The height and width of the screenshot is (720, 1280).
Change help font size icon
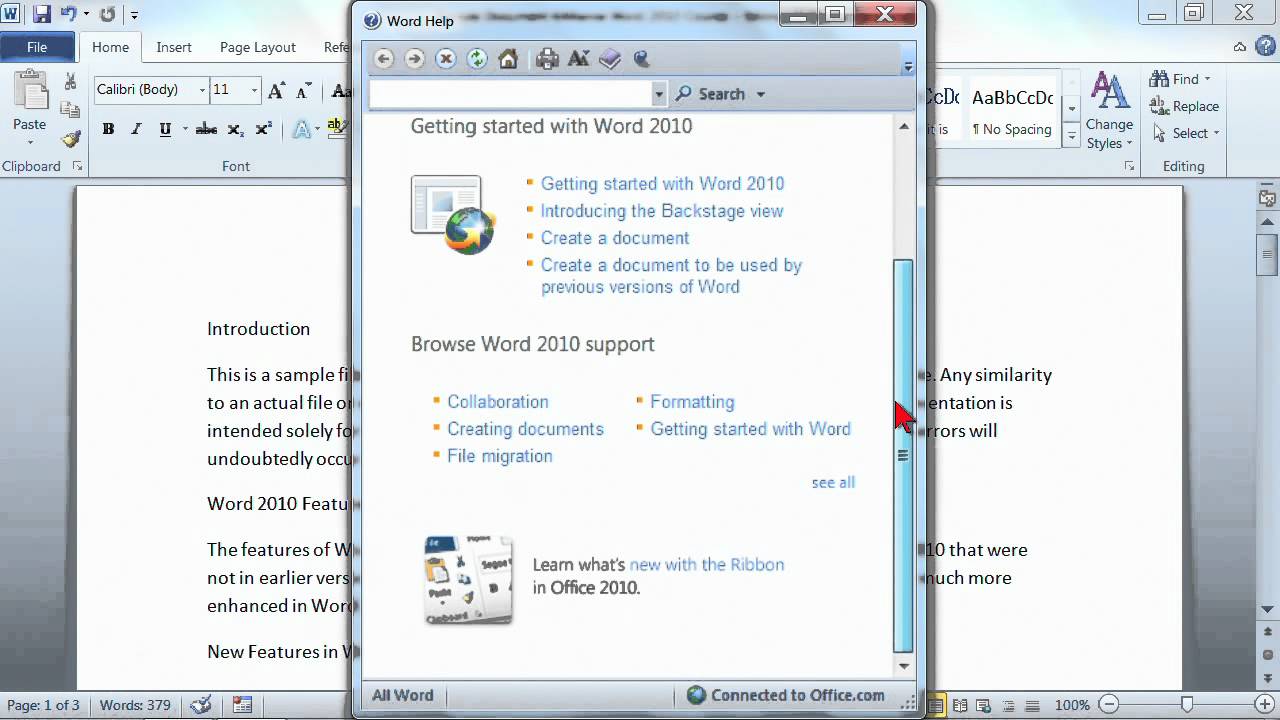pyautogui.click(x=578, y=59)
